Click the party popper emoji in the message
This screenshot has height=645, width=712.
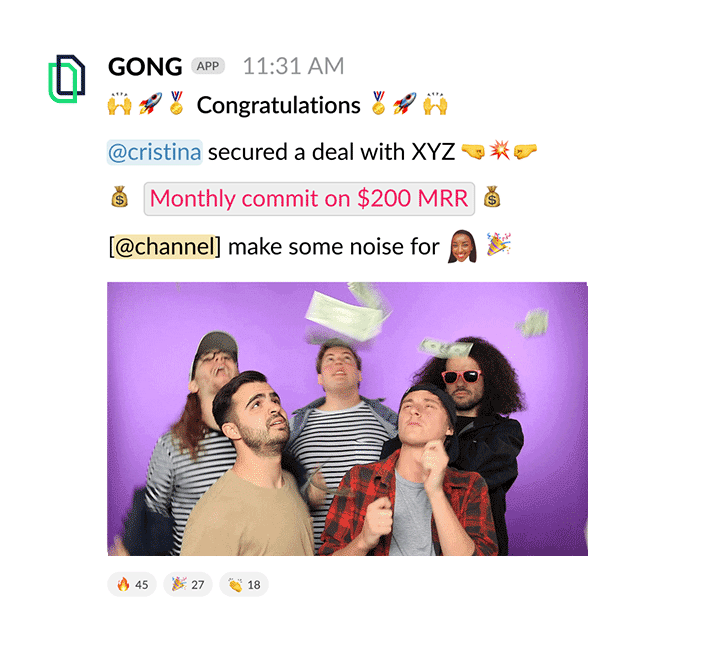coord(499,244)
